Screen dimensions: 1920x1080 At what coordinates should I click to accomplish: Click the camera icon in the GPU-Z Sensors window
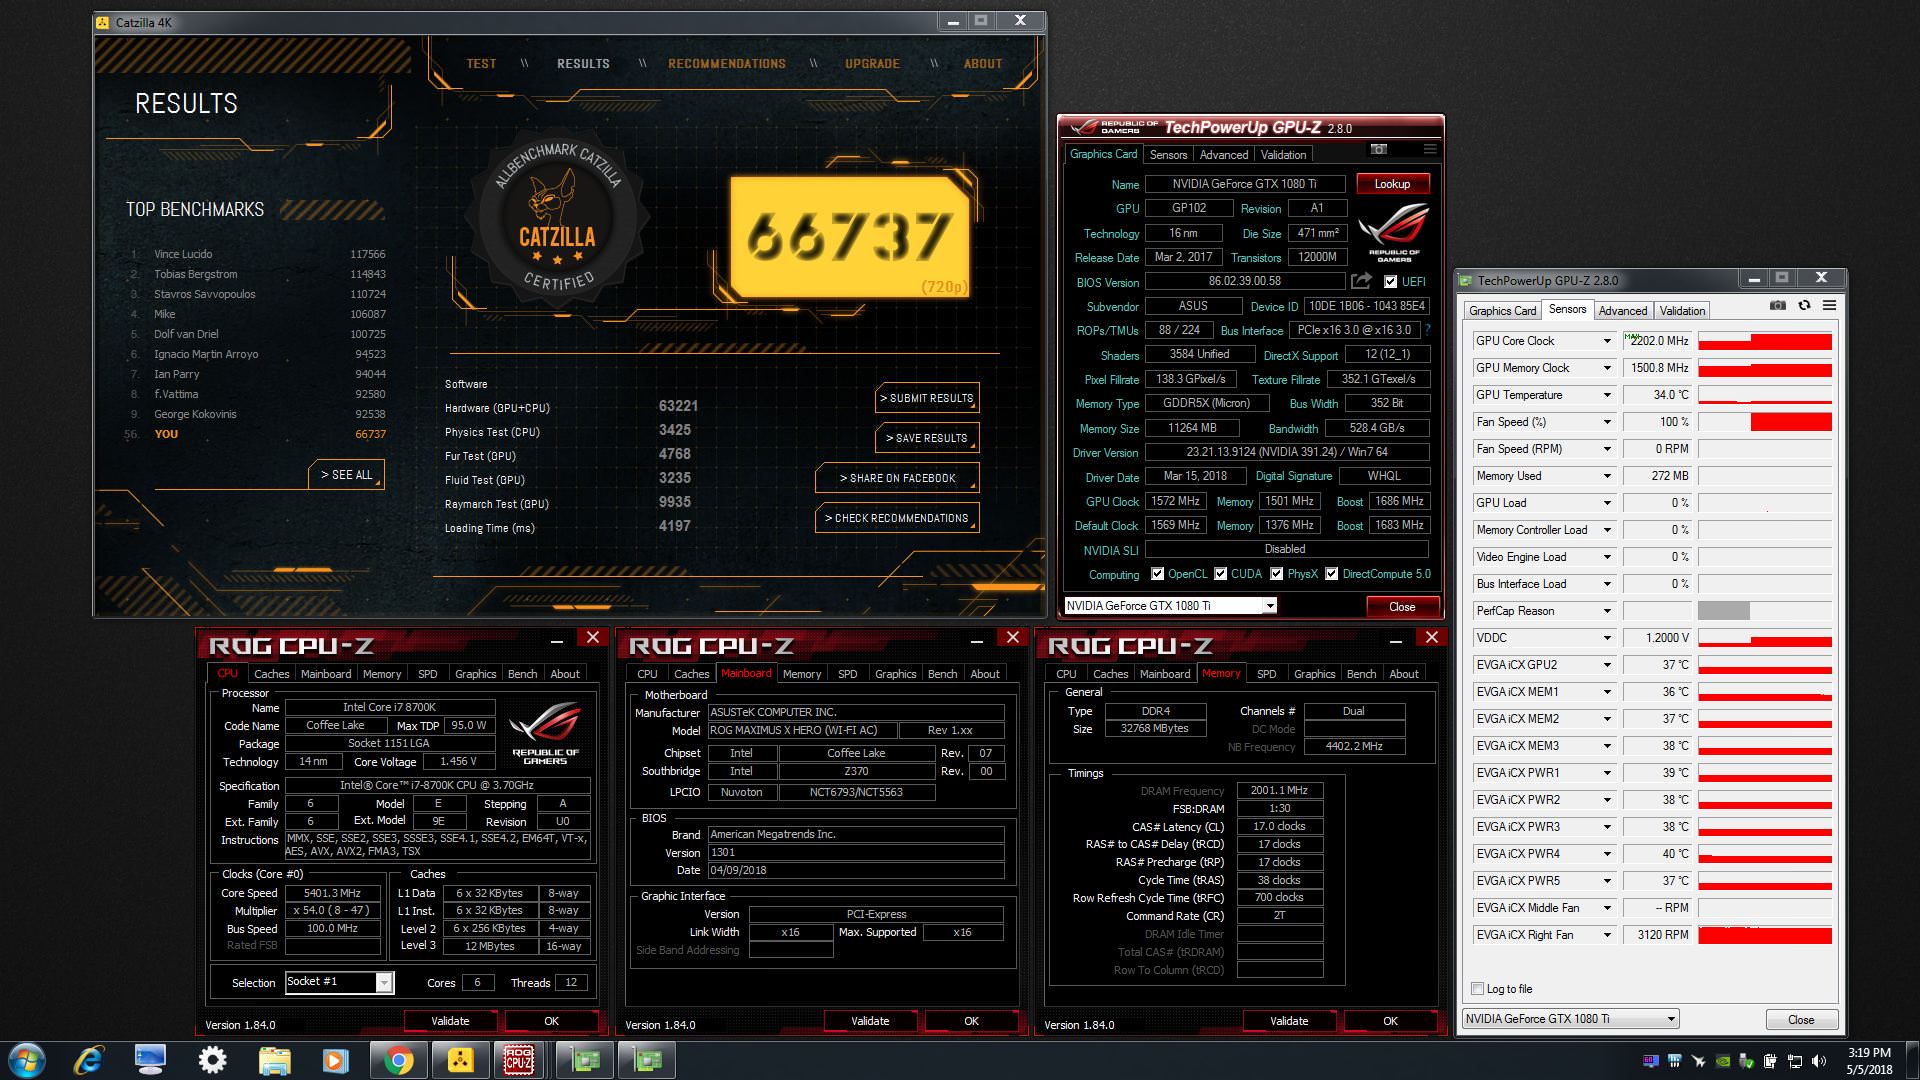tap(1778, 305)
